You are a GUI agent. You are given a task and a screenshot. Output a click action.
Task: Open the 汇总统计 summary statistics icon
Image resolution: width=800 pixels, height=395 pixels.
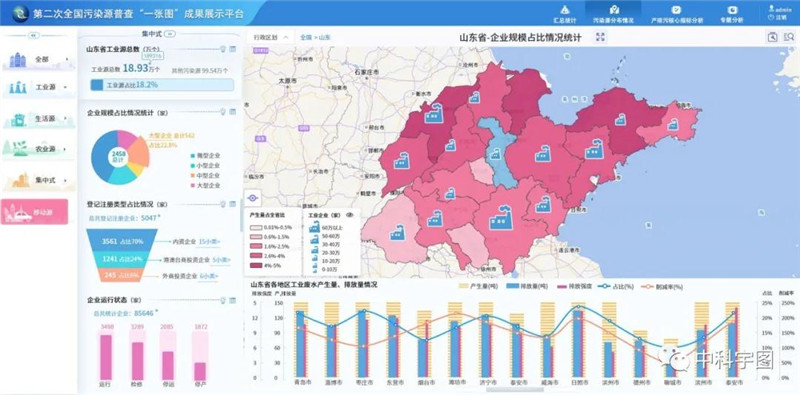[x=564, y=10]
